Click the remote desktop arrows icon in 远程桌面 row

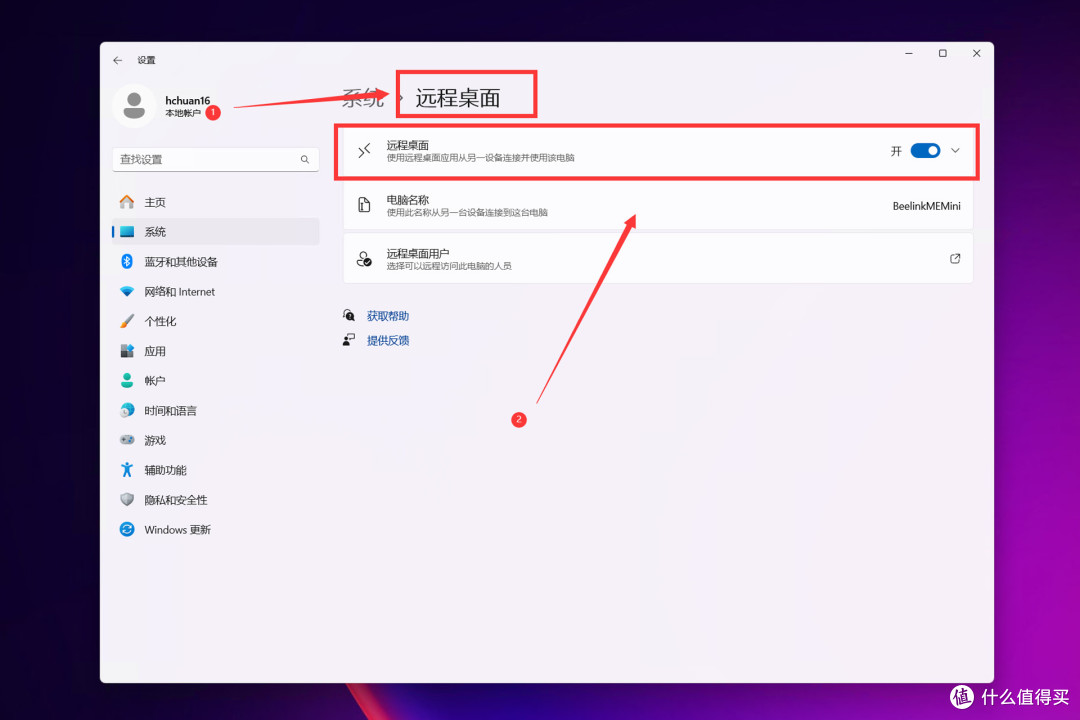tap(364, 151)
